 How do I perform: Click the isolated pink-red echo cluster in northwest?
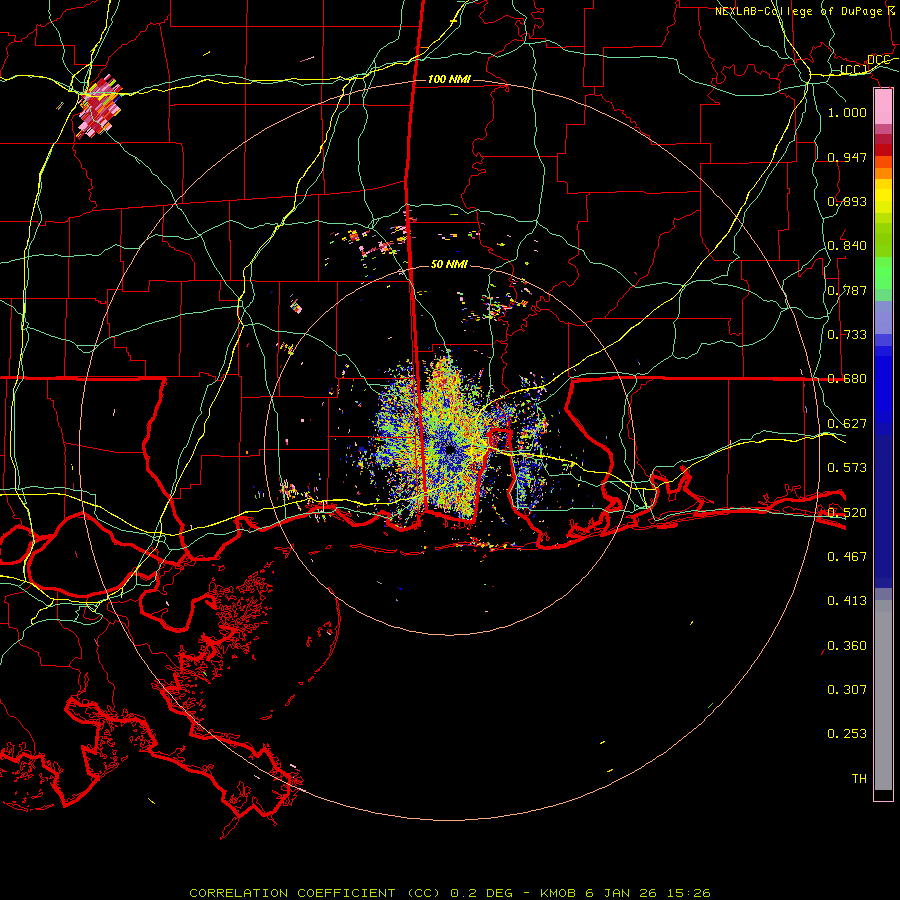(x=99, y=108)
